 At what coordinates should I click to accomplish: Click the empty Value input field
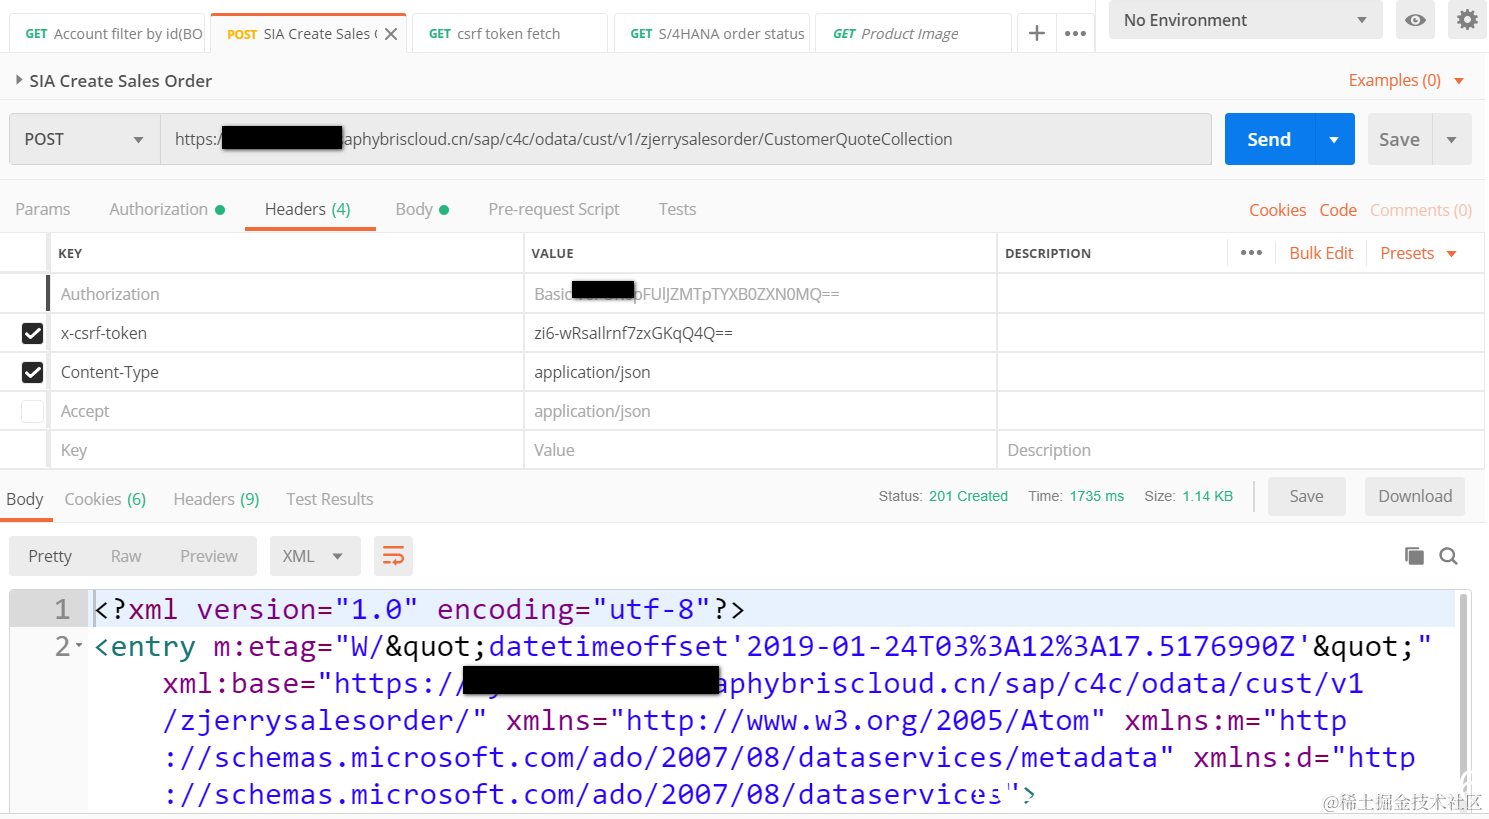click(760, 450)
